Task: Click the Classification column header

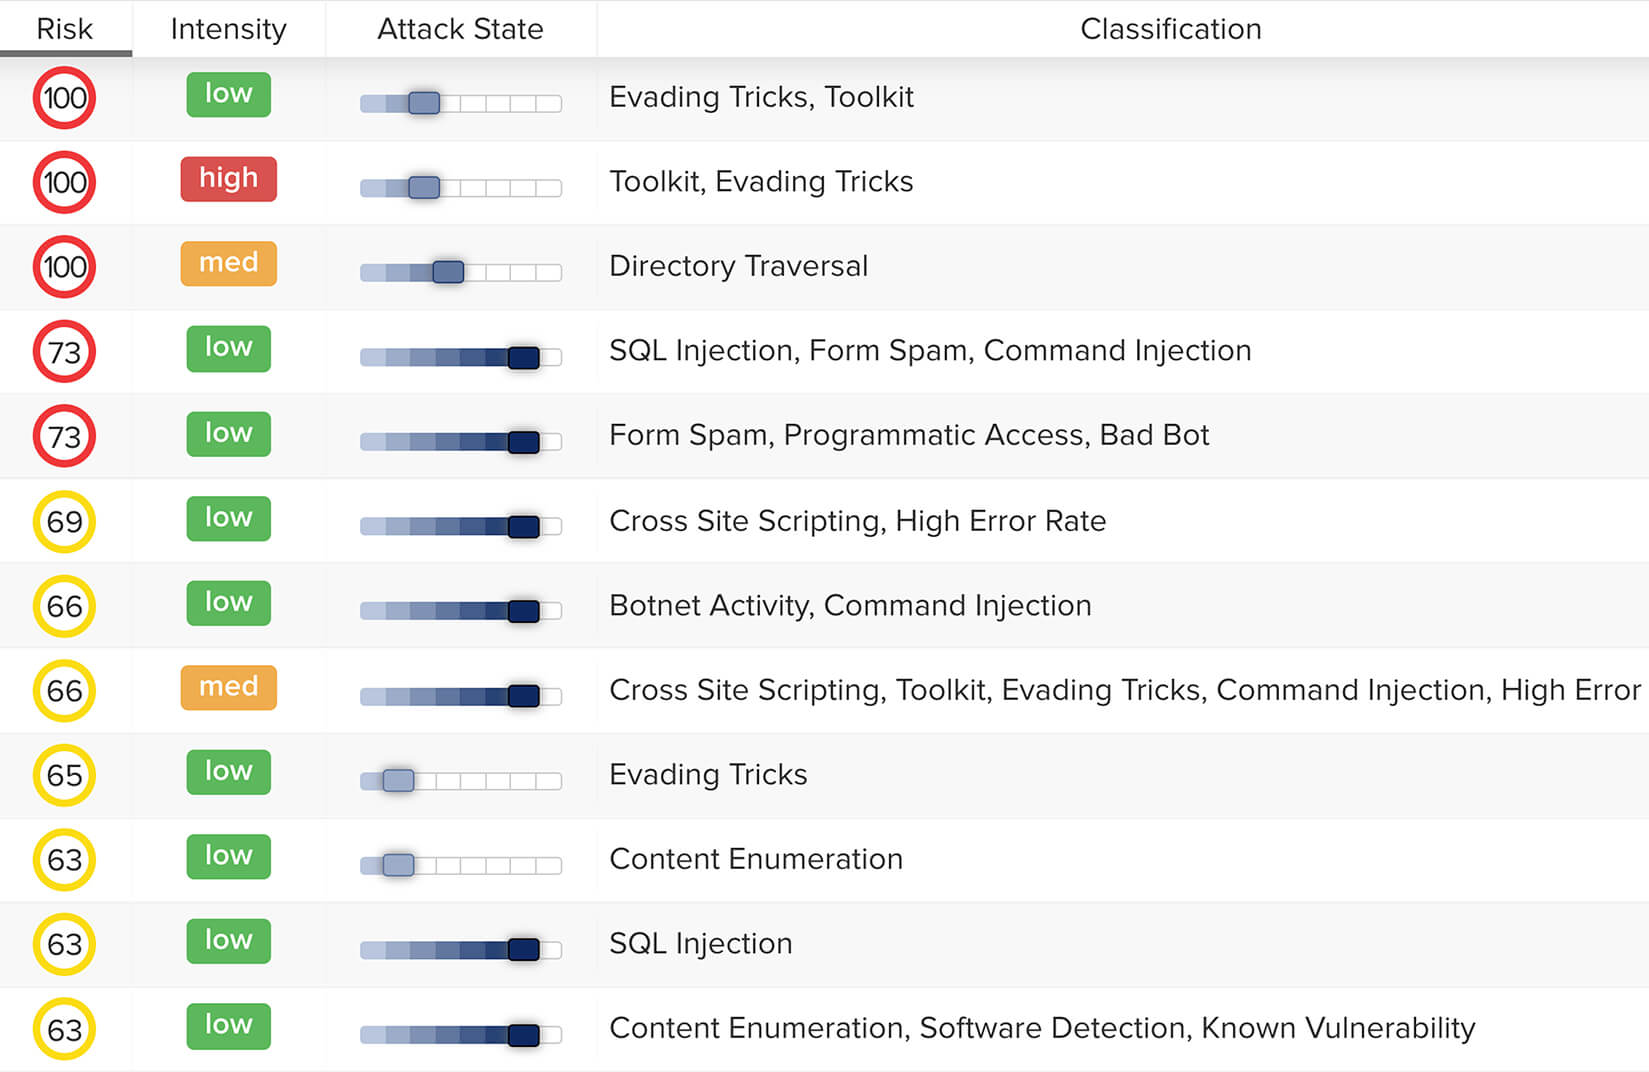Action: click(1170, 29)
